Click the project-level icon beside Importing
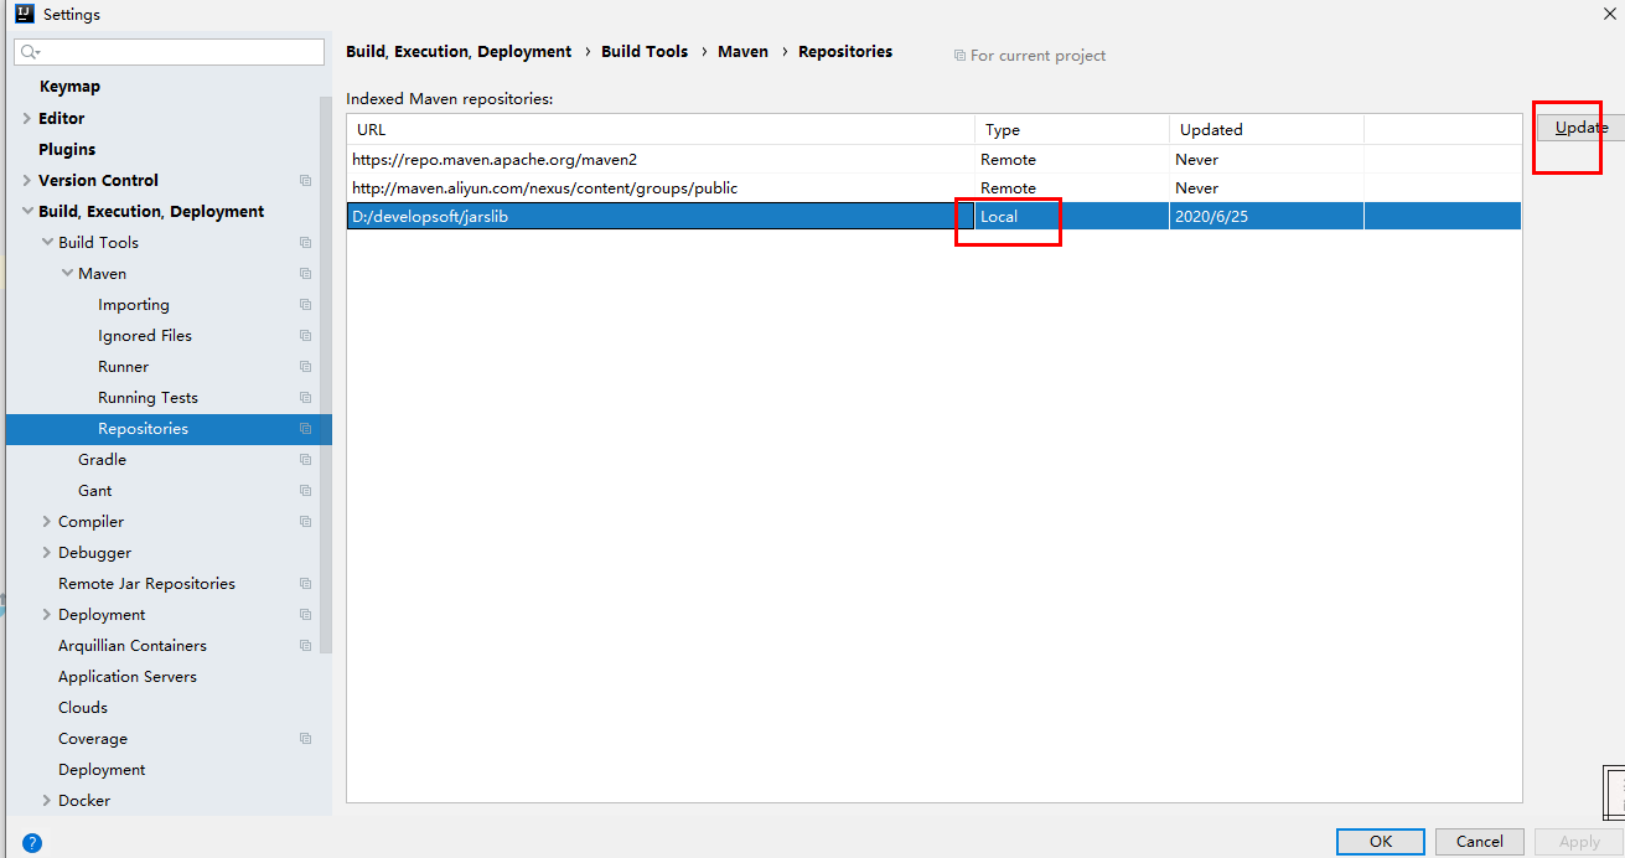Screen dimensions: 1625x858 click(306, 305)
